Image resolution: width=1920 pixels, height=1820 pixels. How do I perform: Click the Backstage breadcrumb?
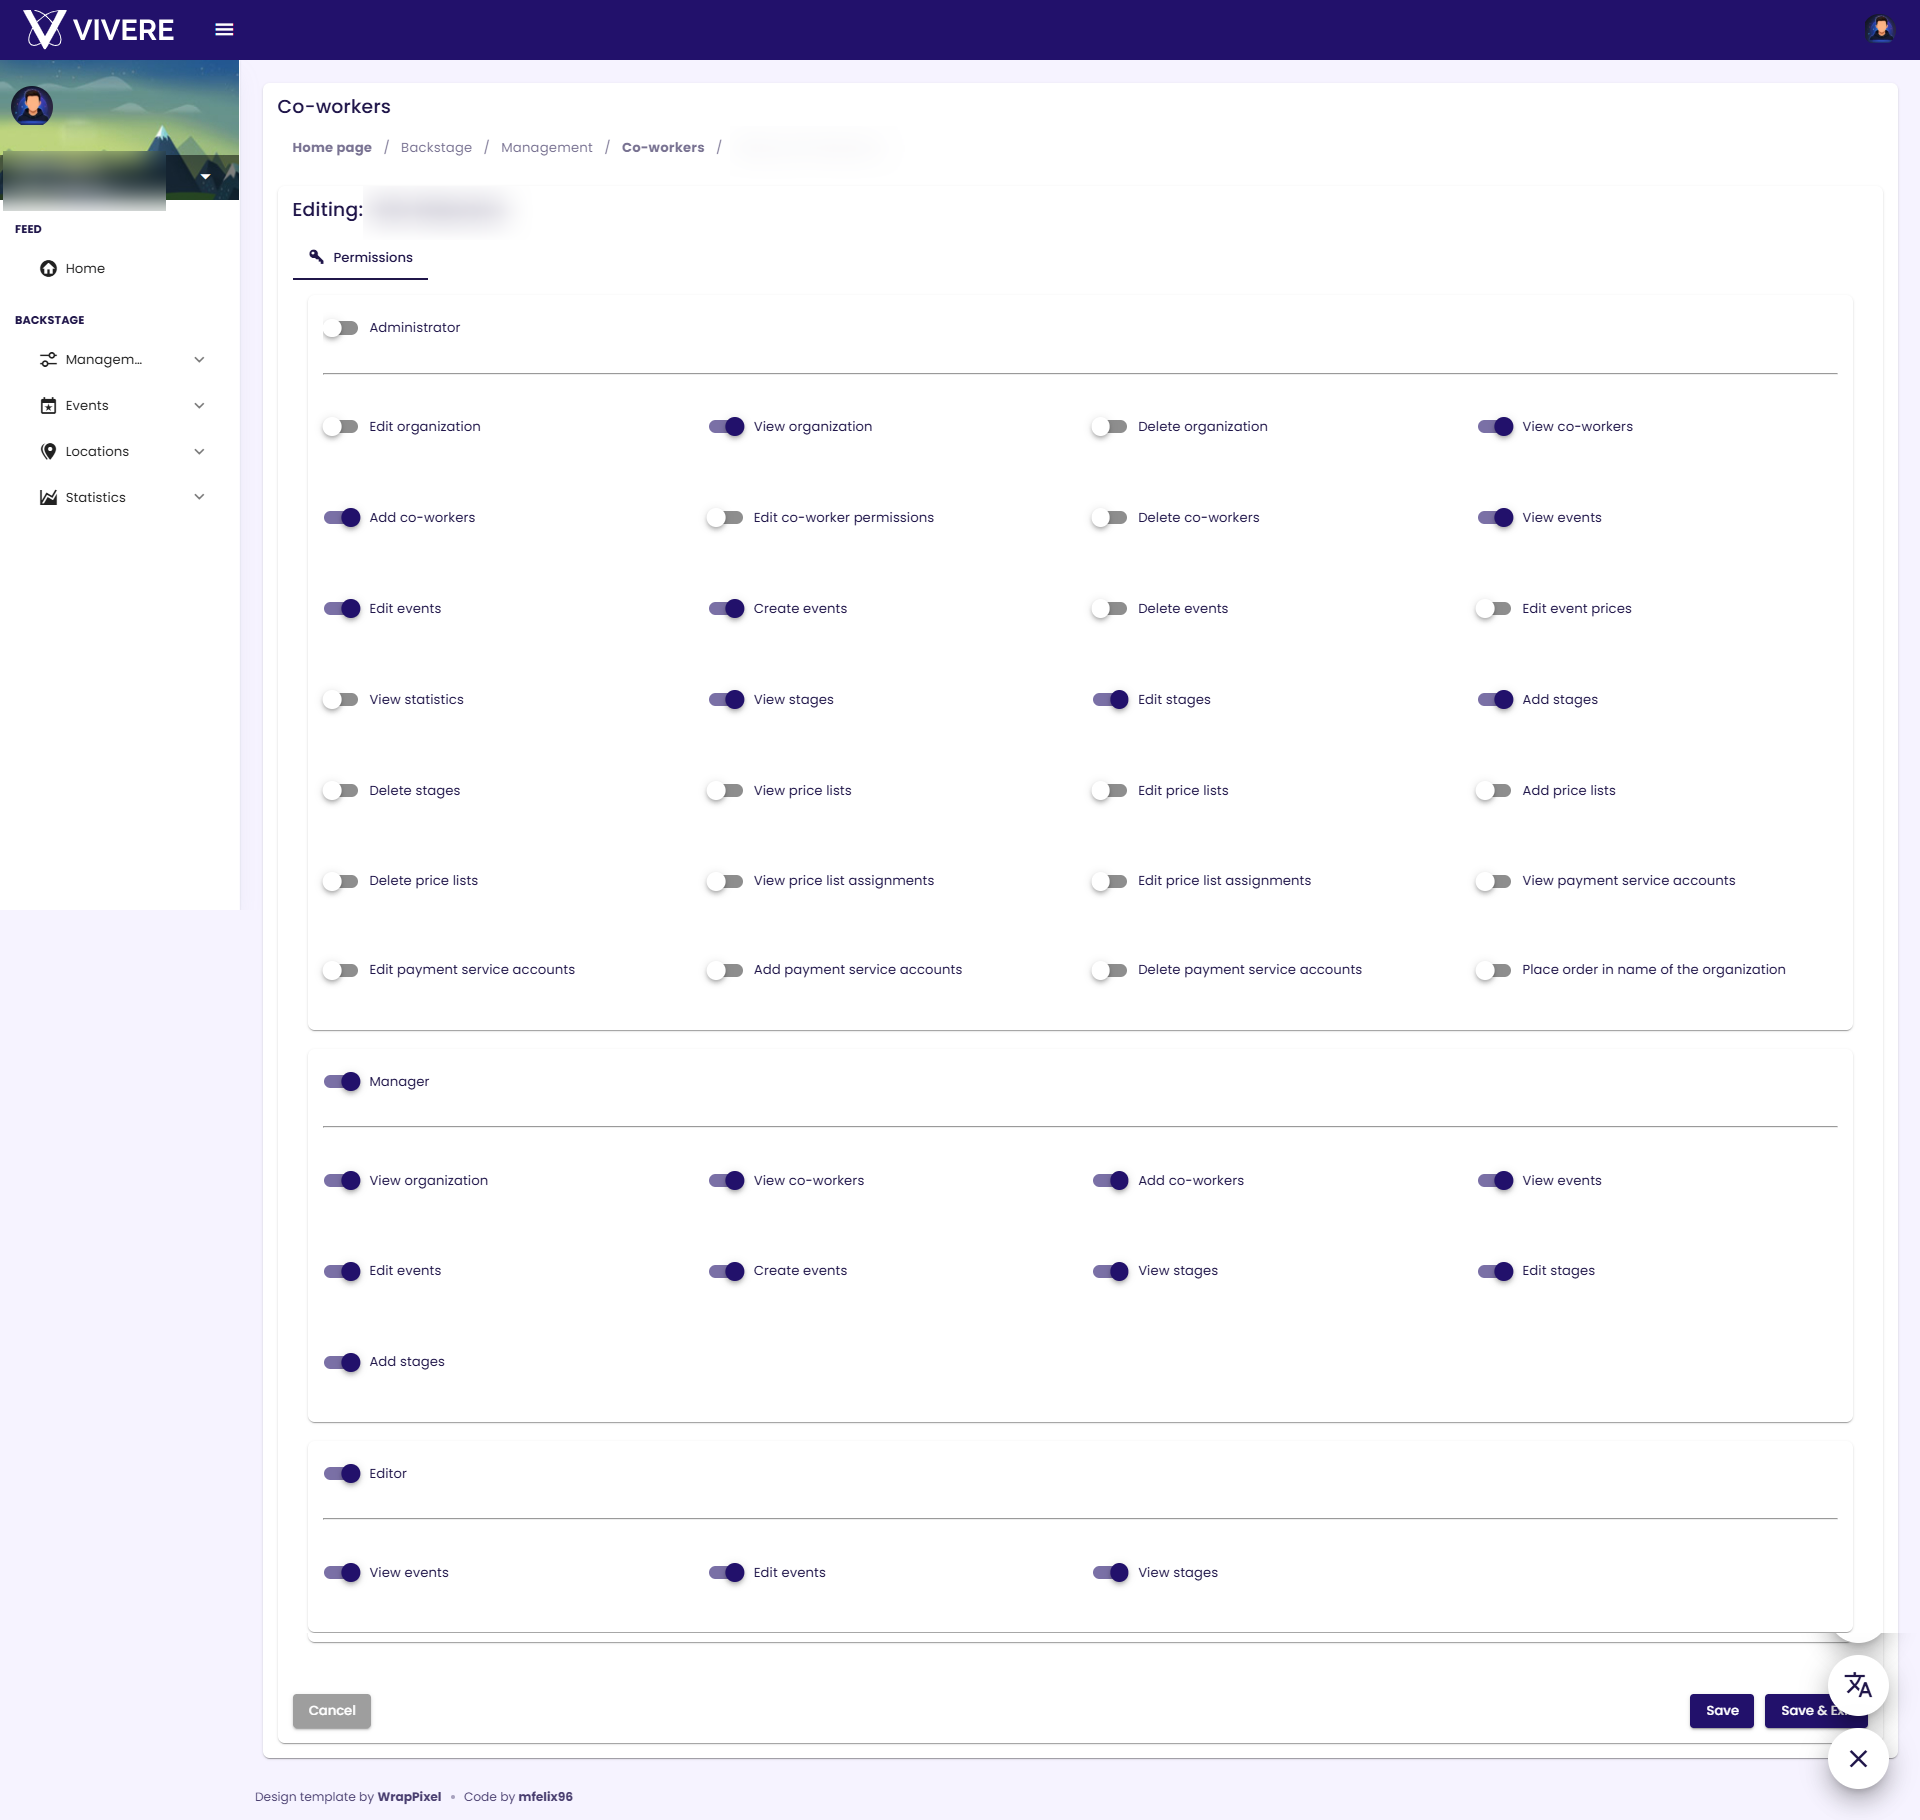click(x=436, y=147)
